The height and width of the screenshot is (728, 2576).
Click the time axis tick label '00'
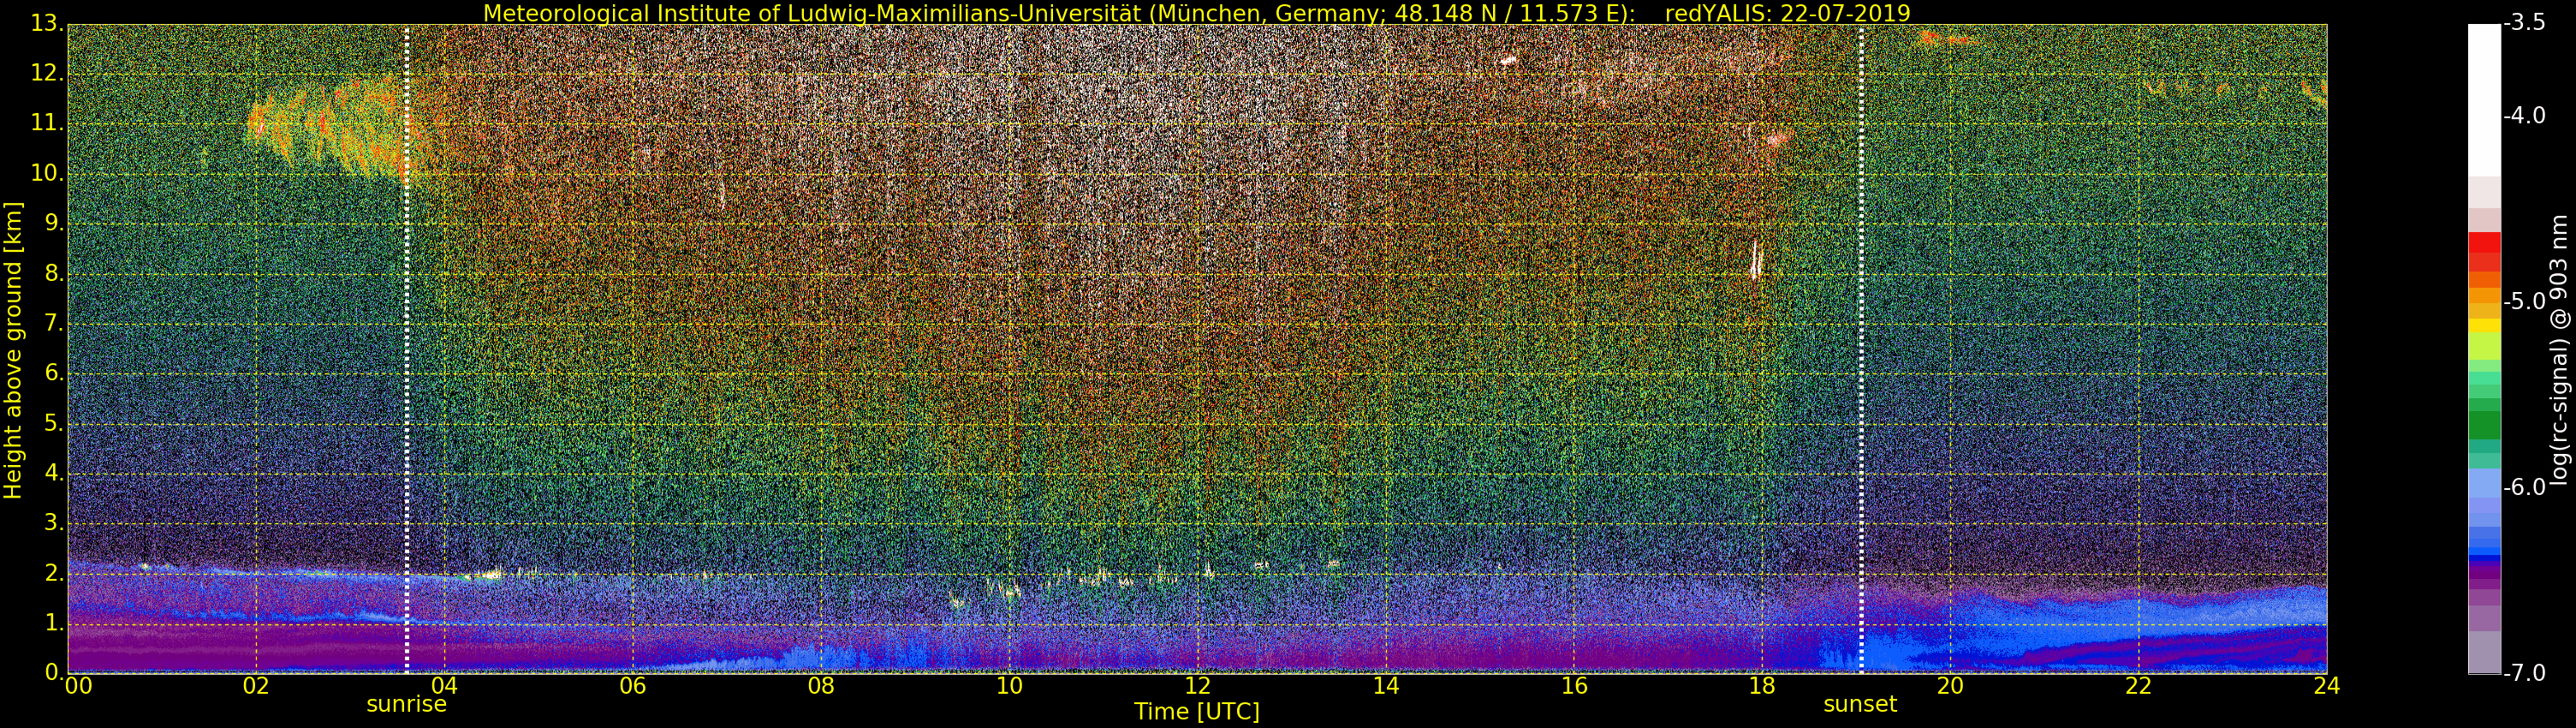coord(78,686)
